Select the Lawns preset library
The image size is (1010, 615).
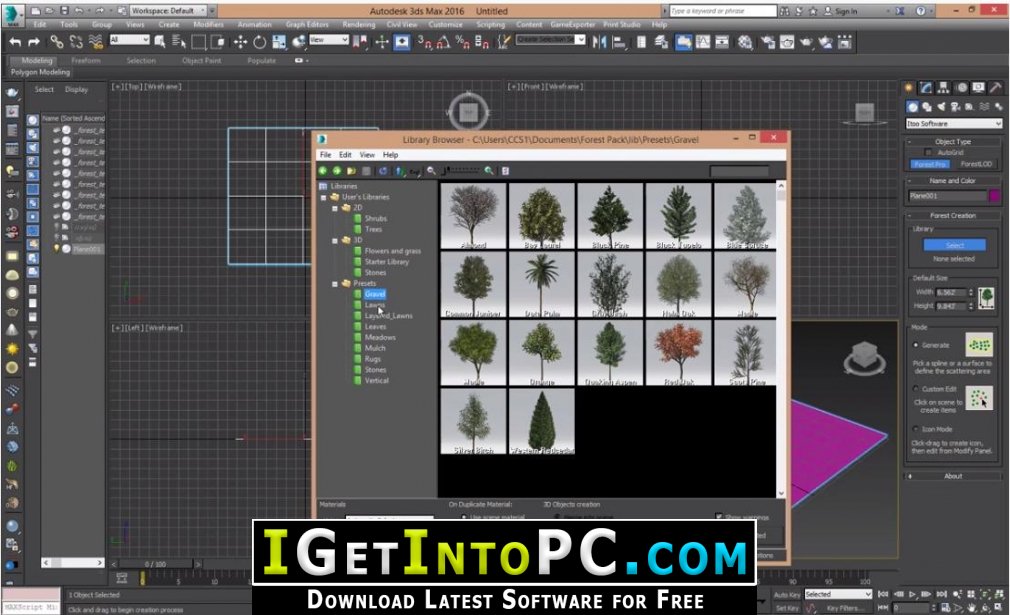(375, 305)
